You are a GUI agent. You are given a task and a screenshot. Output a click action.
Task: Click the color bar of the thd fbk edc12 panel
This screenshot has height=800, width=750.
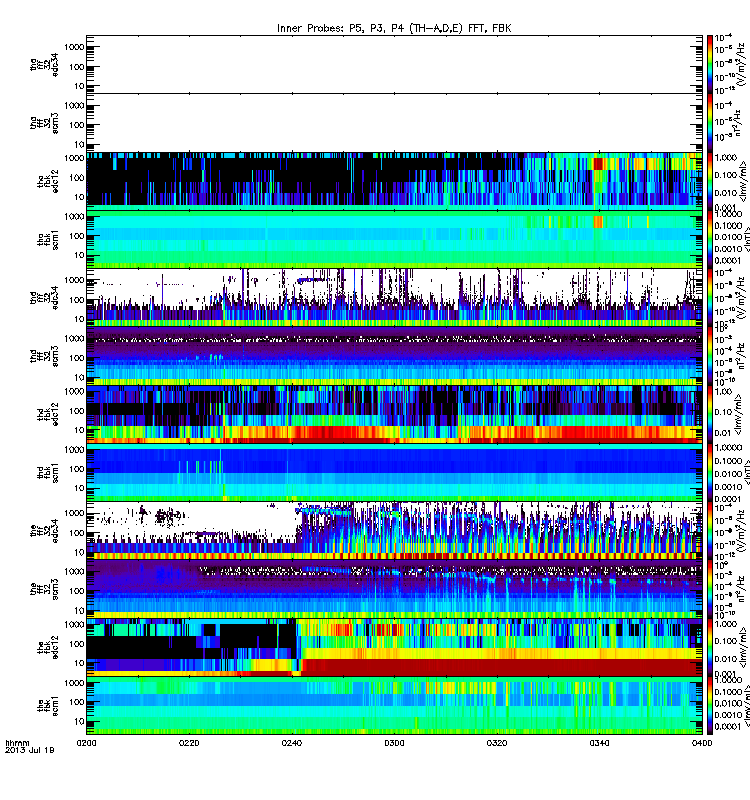pyautogui.click(x=710, y=414)
